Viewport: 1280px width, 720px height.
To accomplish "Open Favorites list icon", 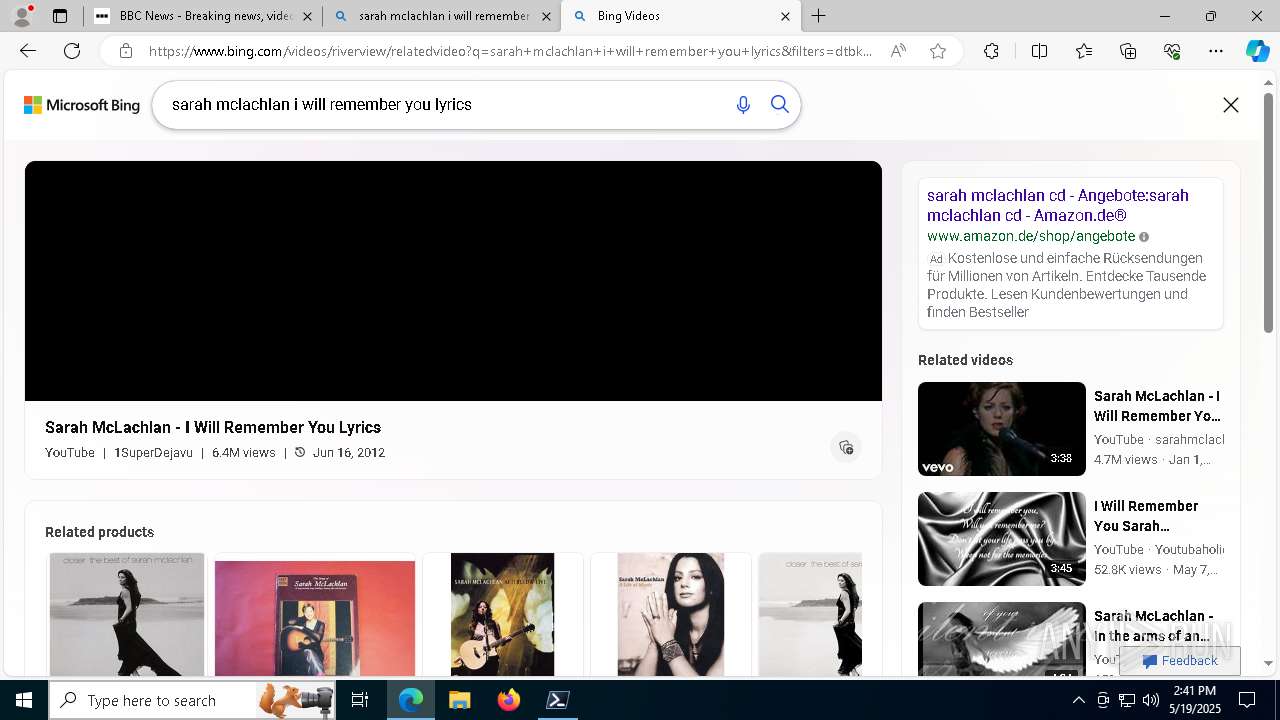I will pos(1084,51).
